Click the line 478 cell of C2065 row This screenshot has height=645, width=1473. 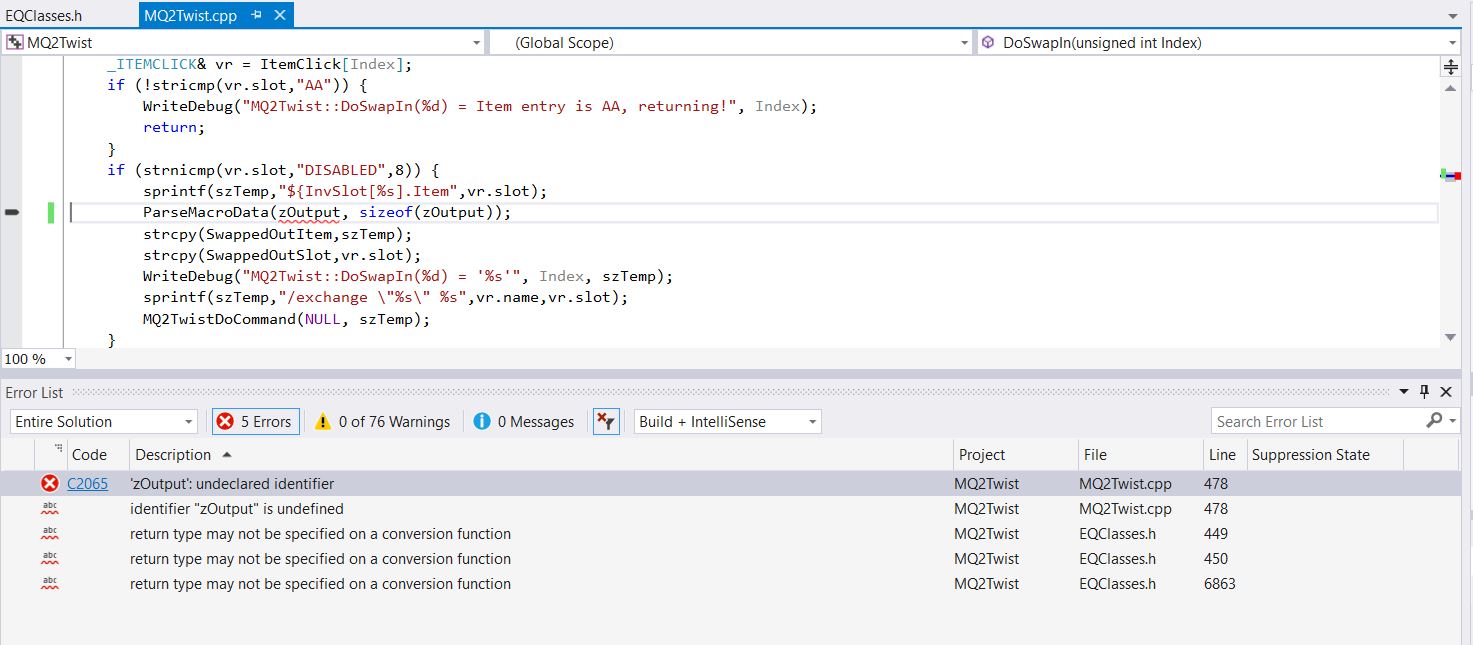click(x=1217, y=484)
